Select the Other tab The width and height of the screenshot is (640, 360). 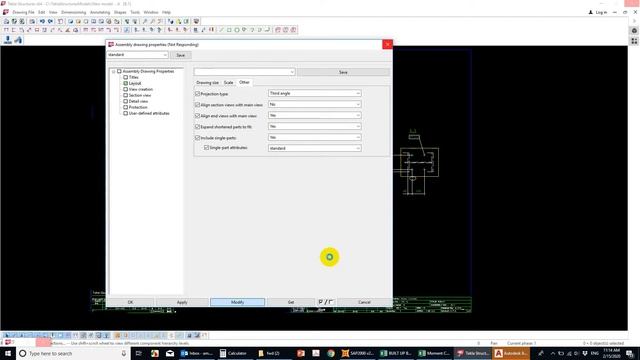click(x=244, y=82)
